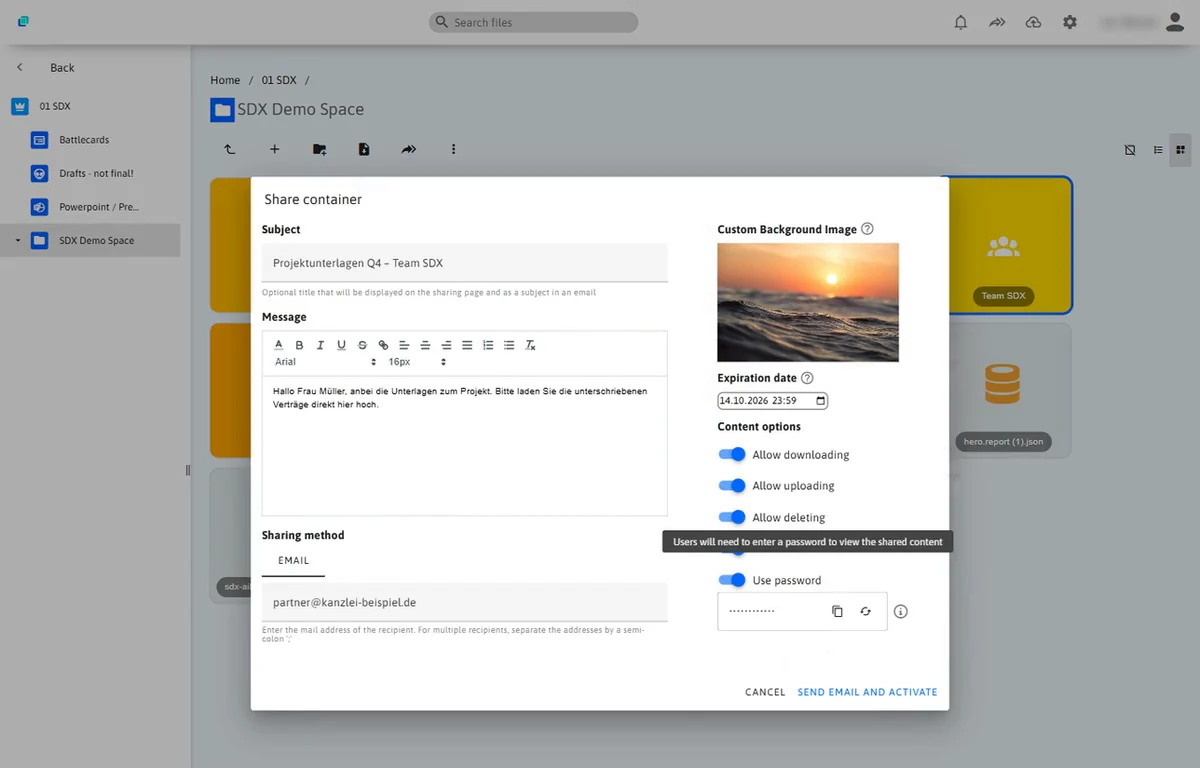Toggle the hide-preview icon near view switches
Screen dimensions: 1200x768
(x=1130, y=150)
